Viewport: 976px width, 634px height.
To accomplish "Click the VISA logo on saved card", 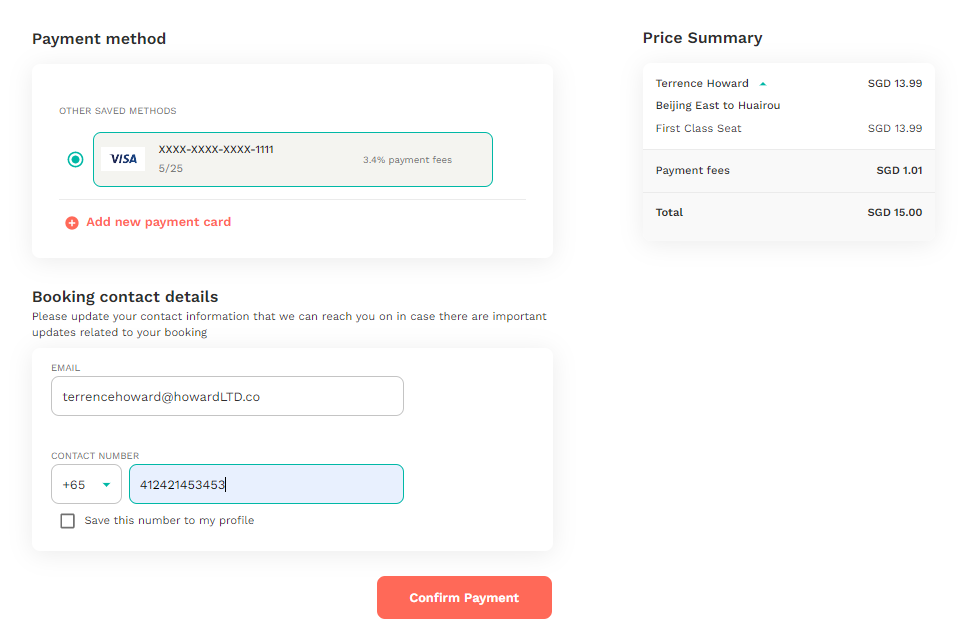I will [123, 159].
